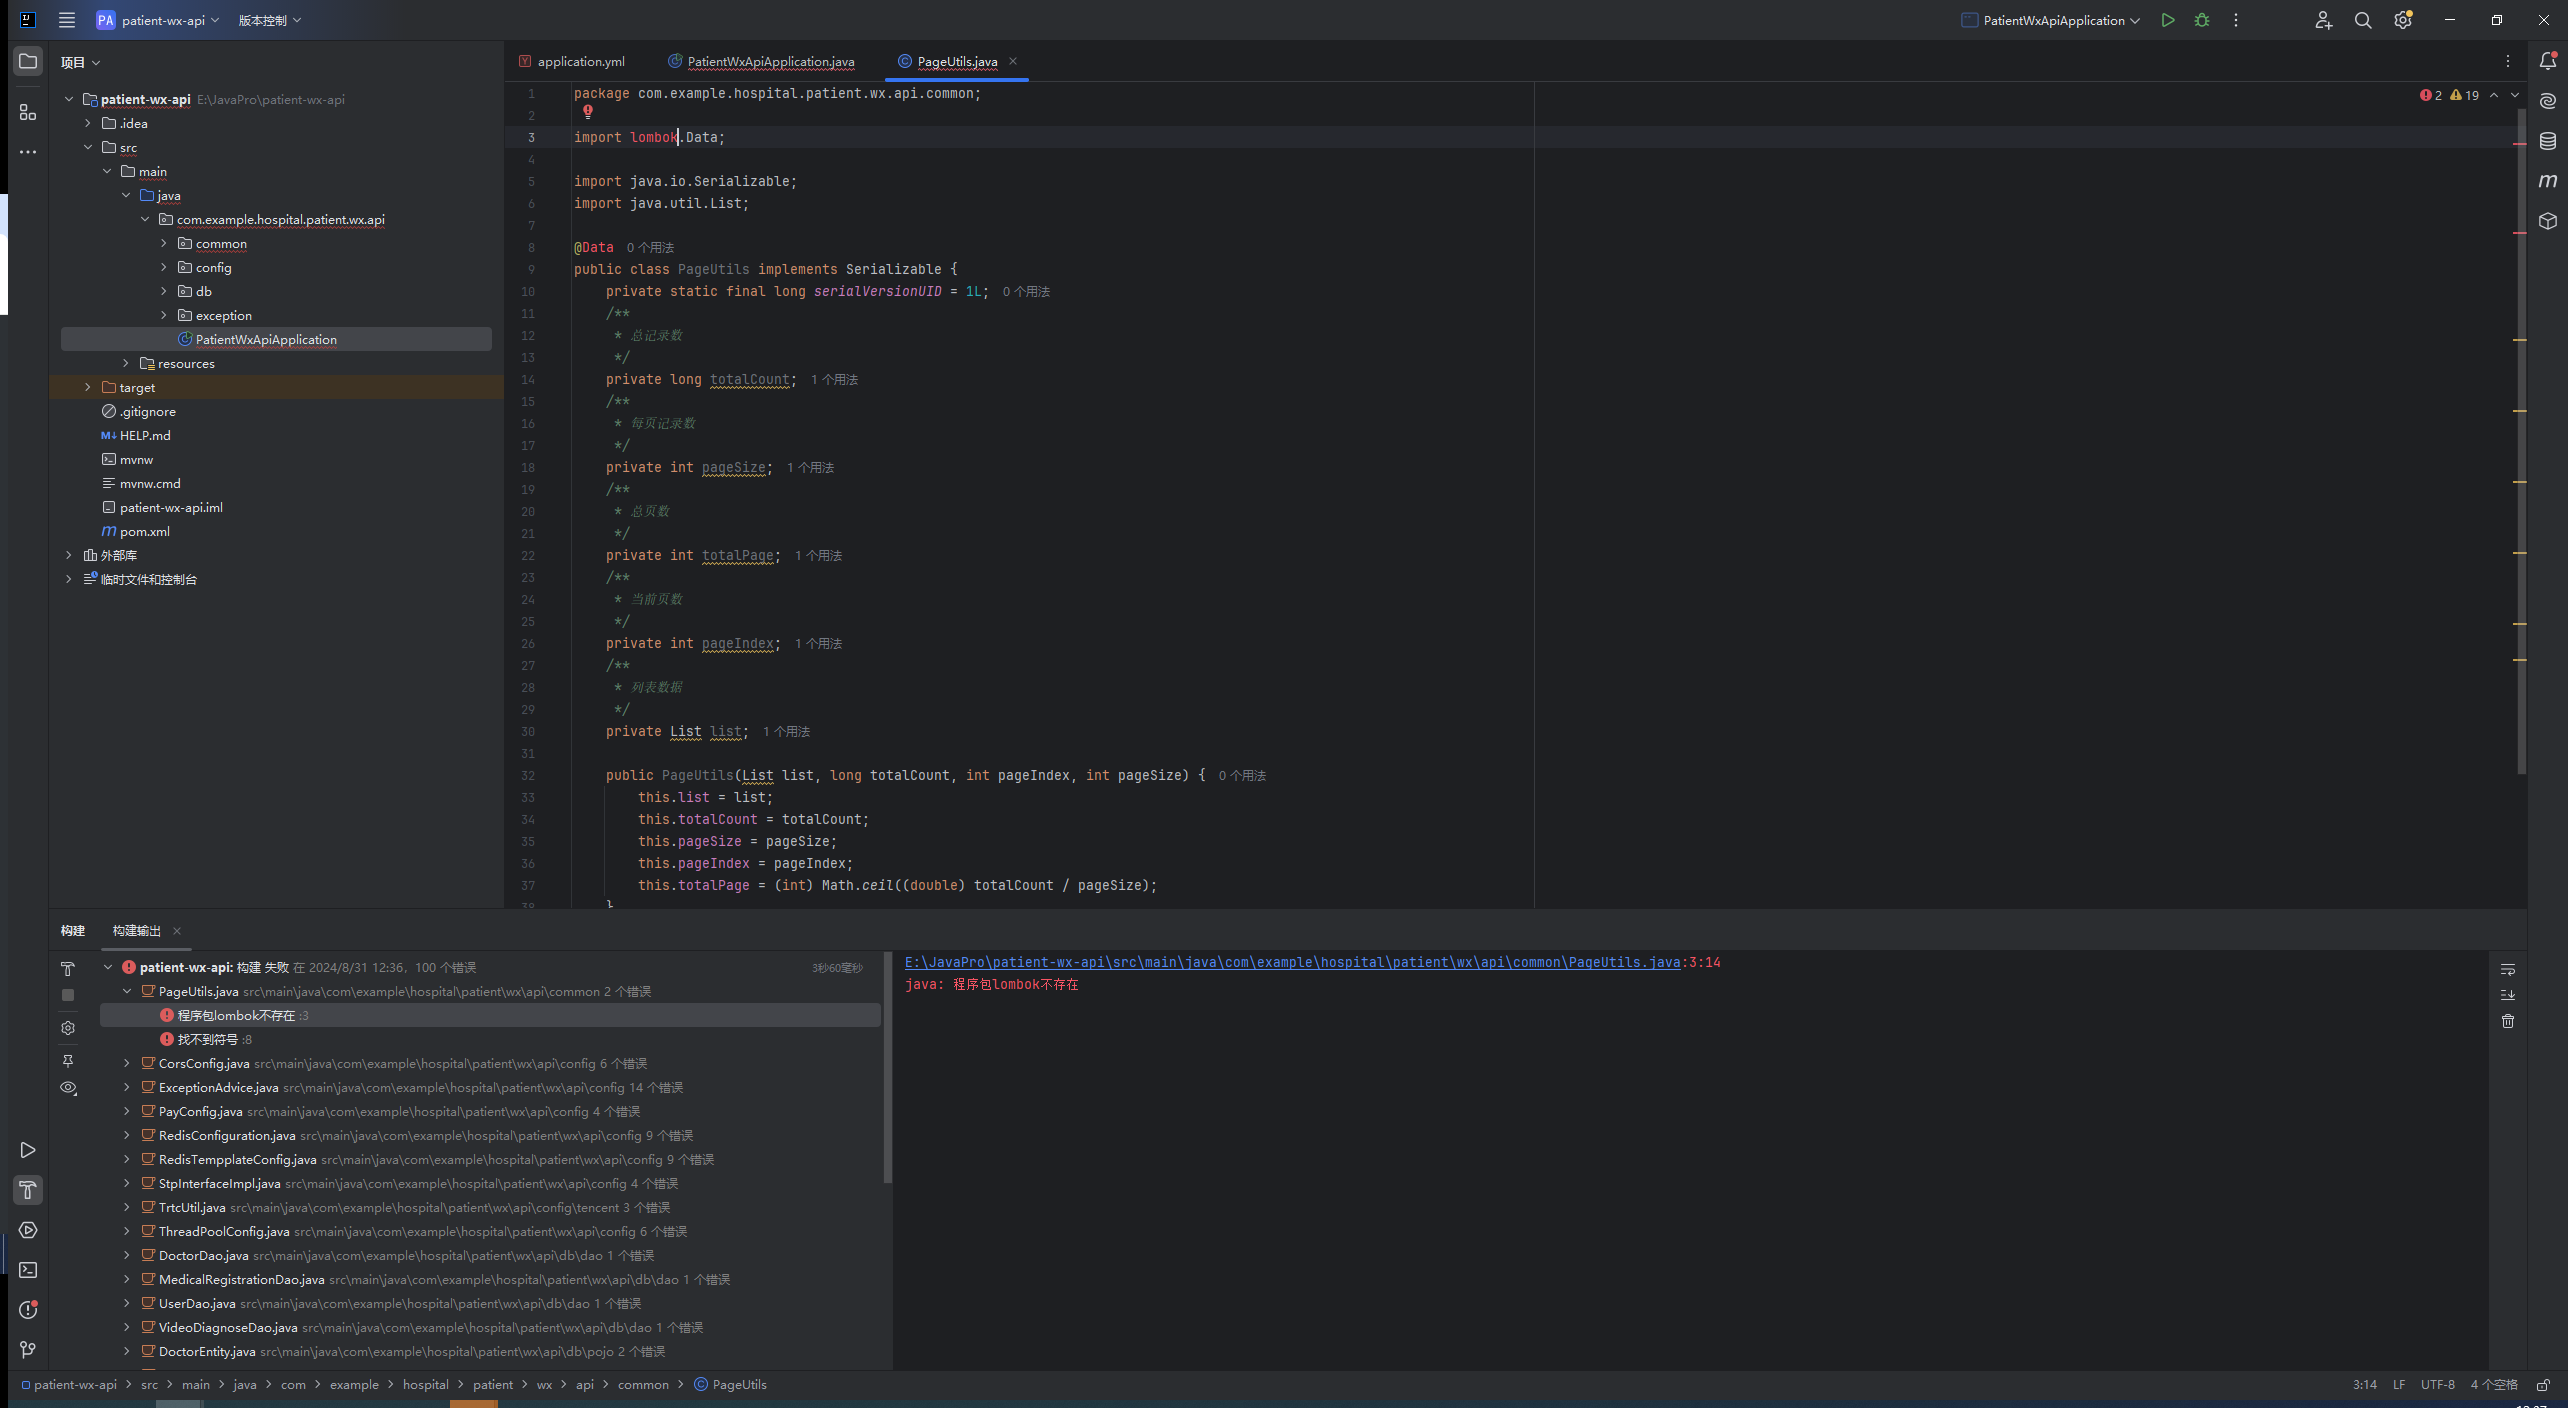
Task: Click stop build square icon
Action: pos(68,995)
